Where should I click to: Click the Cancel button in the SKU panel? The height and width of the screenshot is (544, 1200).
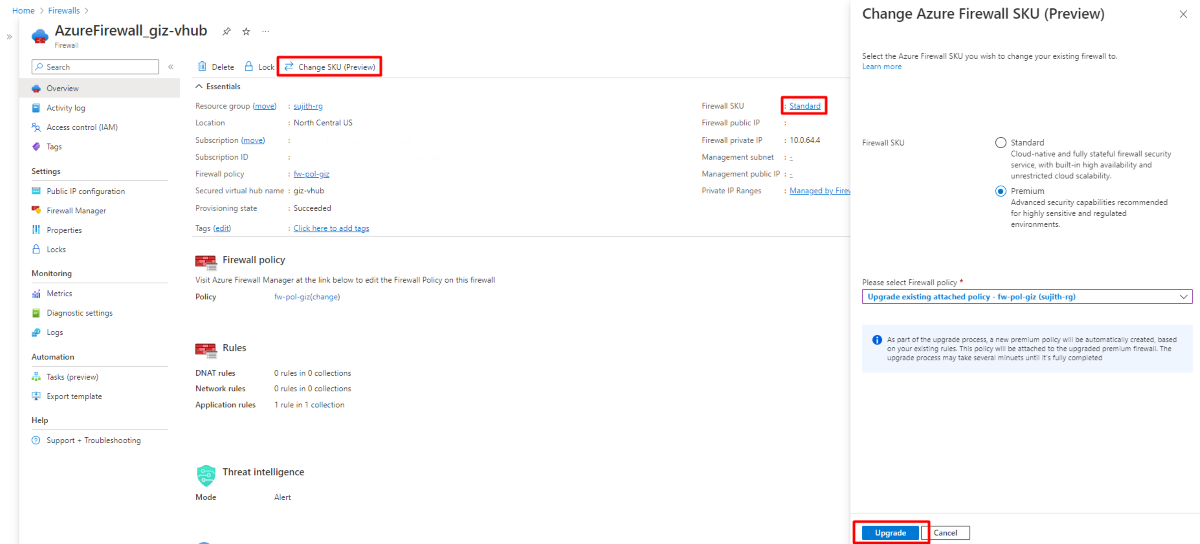(945, 533)
